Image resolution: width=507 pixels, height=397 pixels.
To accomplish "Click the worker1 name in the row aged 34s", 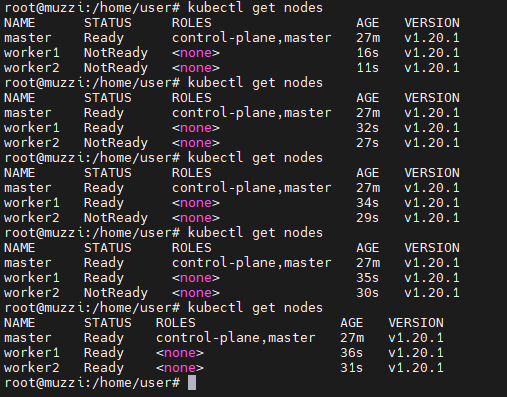I will coord(32,203).
